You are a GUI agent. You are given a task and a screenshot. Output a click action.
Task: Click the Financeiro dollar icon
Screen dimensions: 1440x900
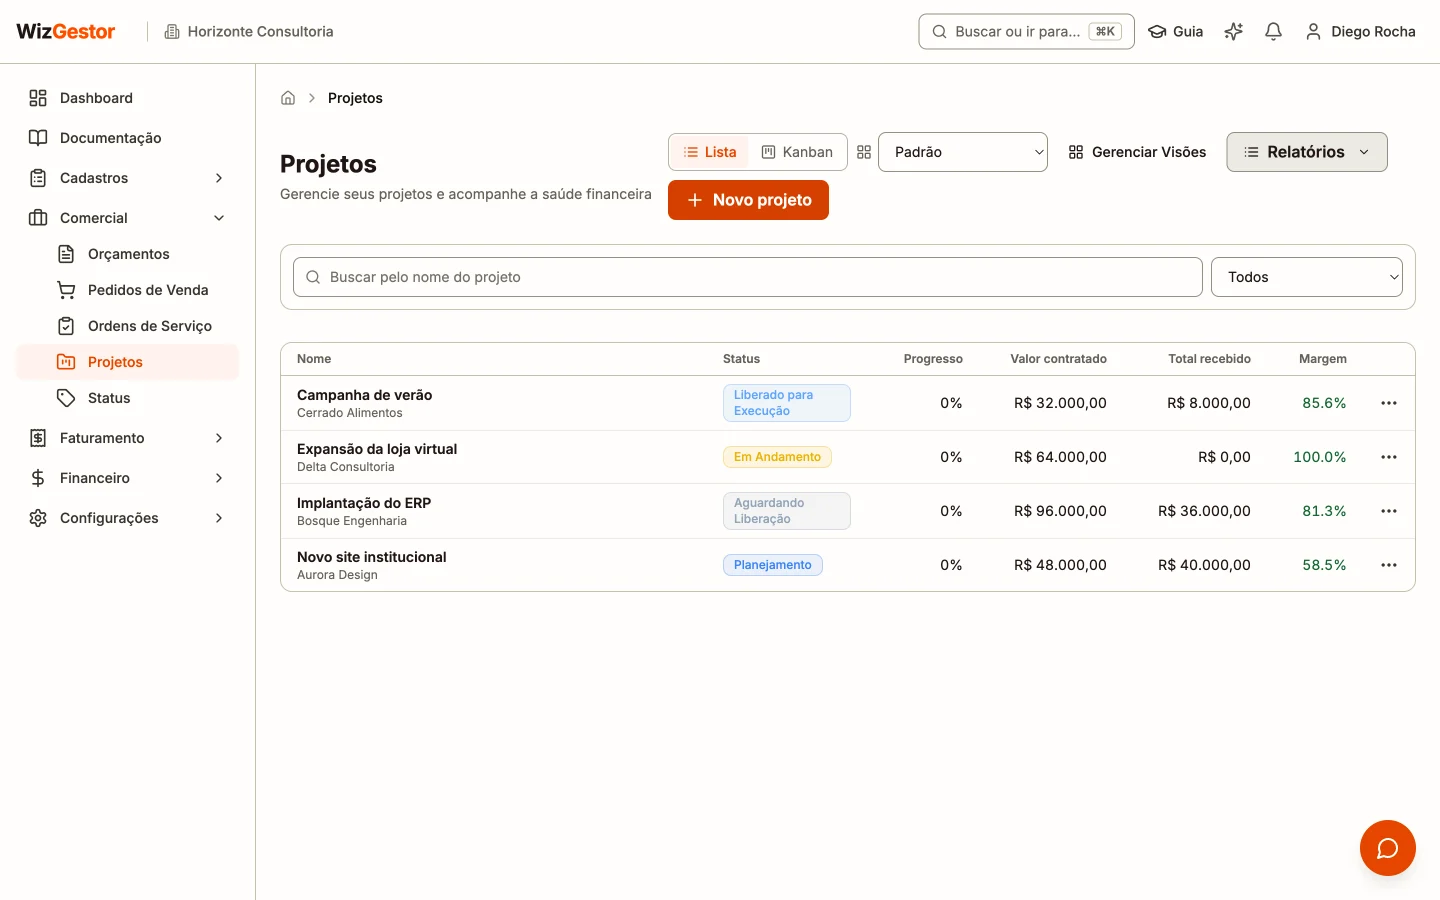click(38, 478)
